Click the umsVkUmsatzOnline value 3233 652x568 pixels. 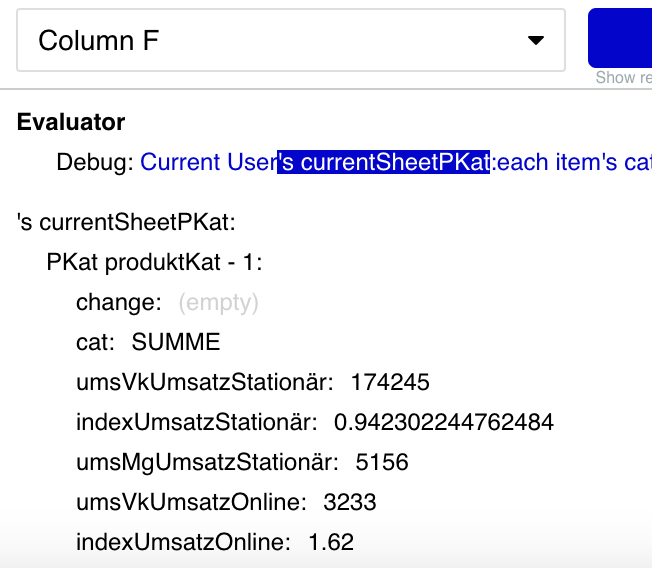point(350,502)
